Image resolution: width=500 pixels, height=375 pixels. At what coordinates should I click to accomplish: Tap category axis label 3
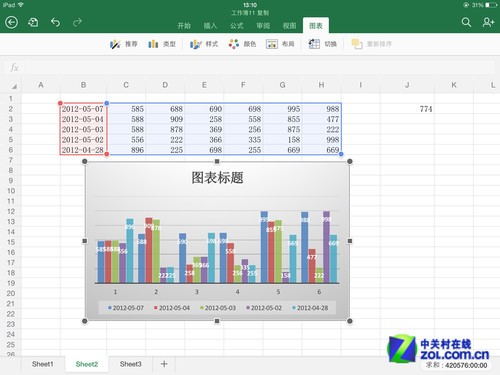(197, 292)
